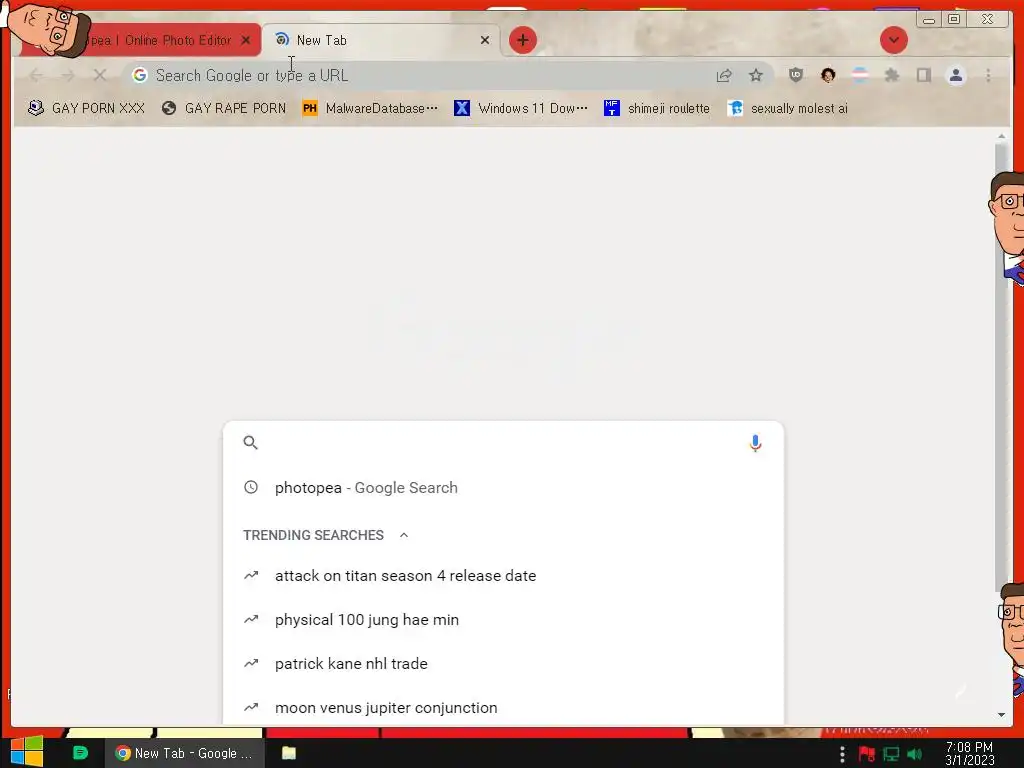The height and width of the screenshot is (768, 1024).
Task: Choose physical 100 jung hae min suggestion
Action: click(503, 620)
